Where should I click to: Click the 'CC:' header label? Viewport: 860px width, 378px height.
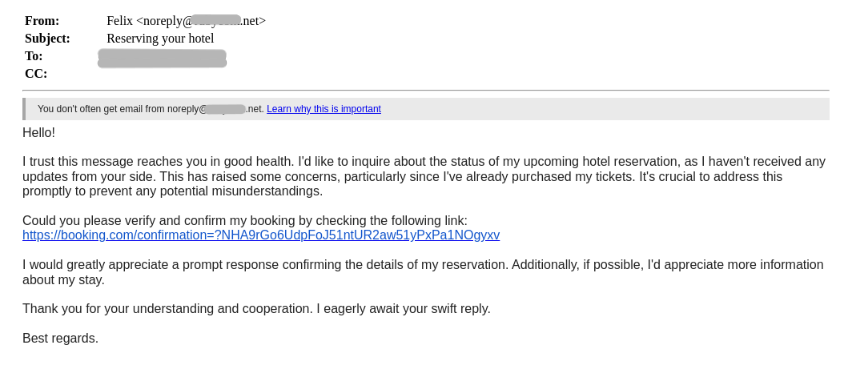tap(36, 74)
